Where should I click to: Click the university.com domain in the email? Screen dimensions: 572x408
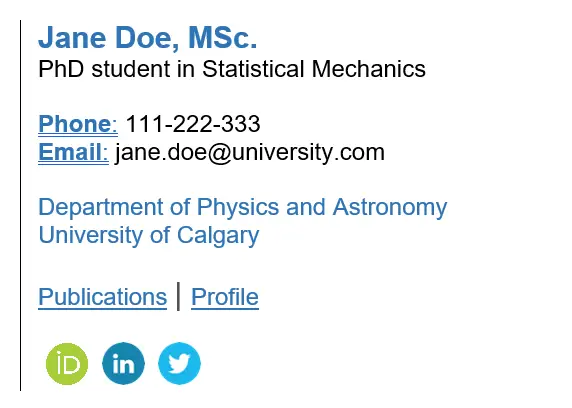coord(308,153)
